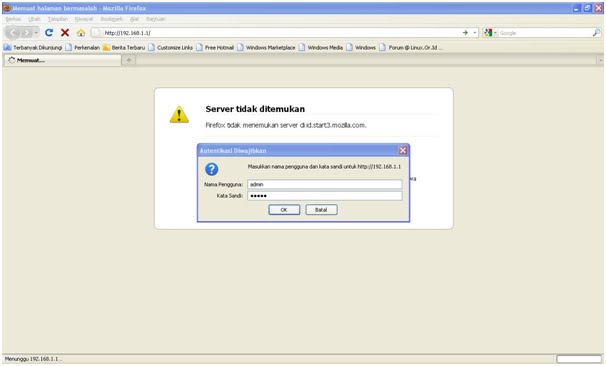
Task: Open the Customize Links bookmark
Action: point(170,48)
